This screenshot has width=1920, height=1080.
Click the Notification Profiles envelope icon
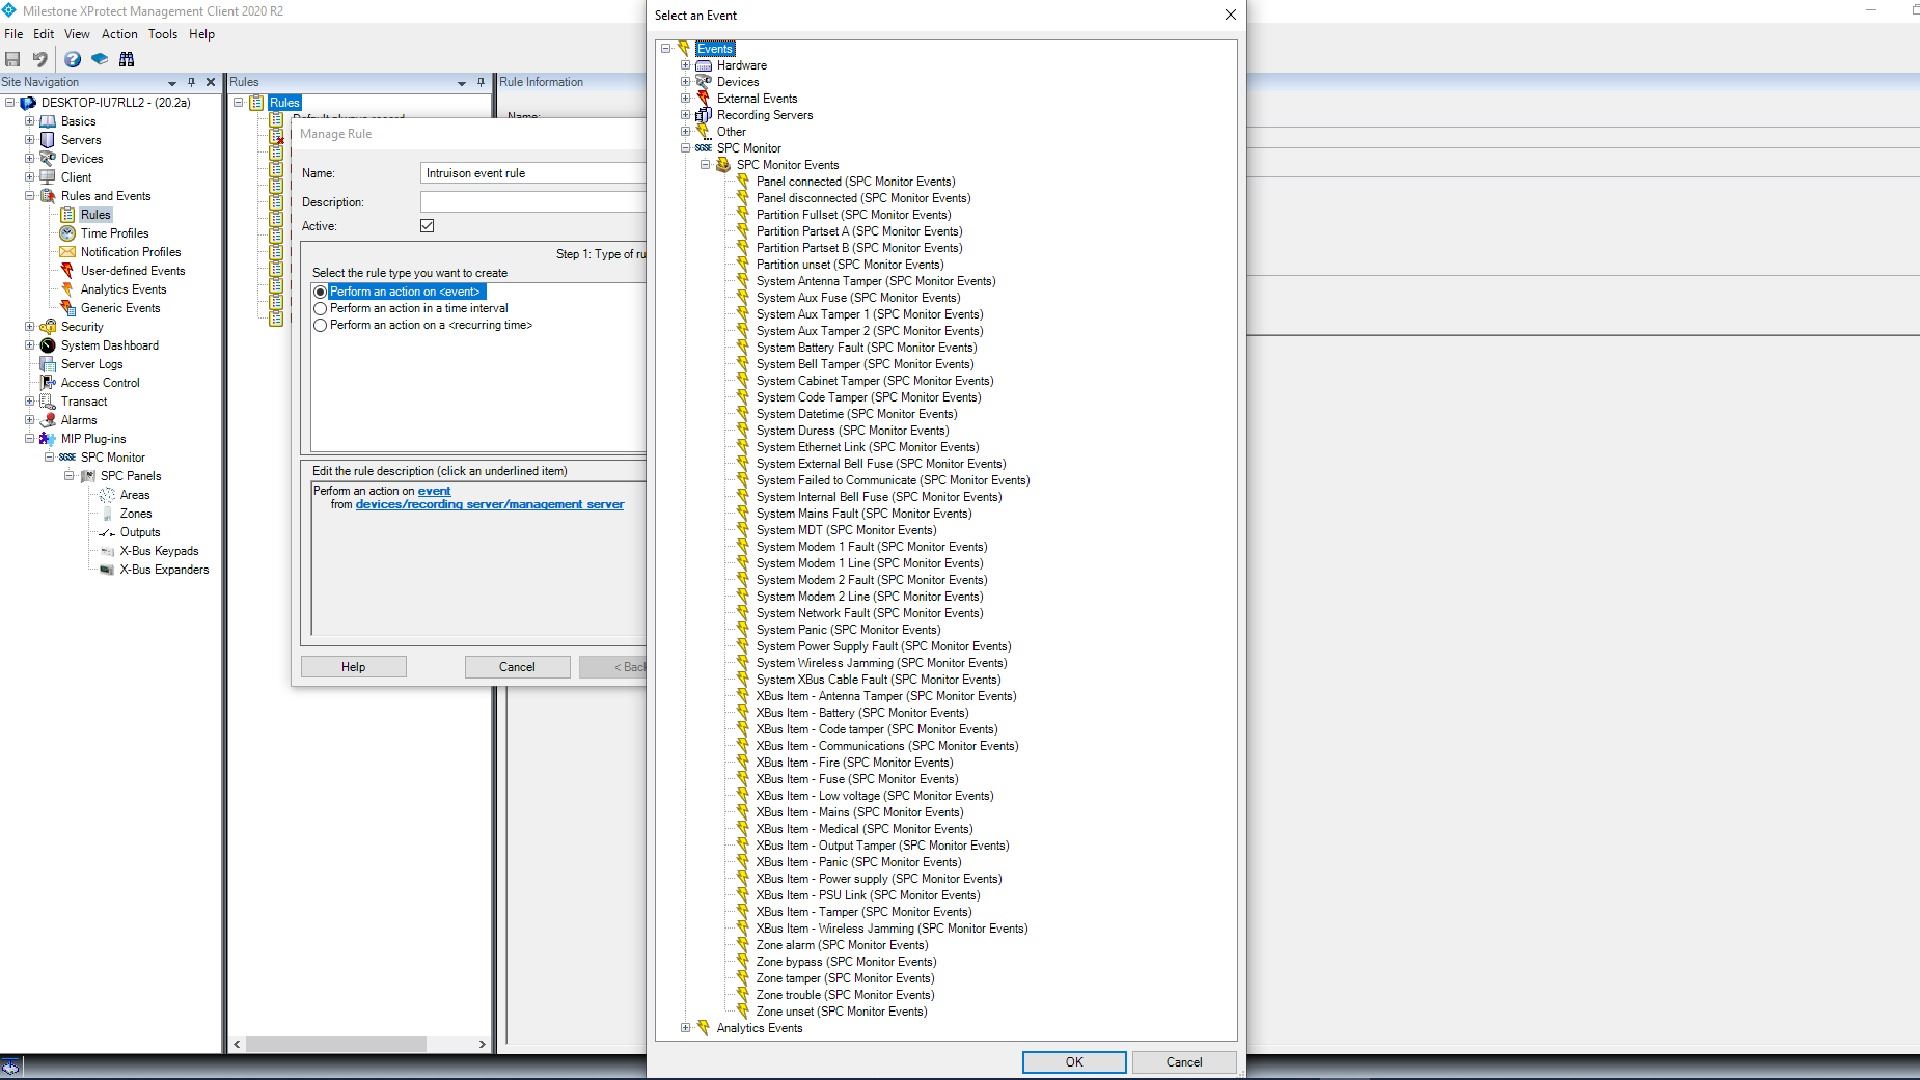click(67, 252)
